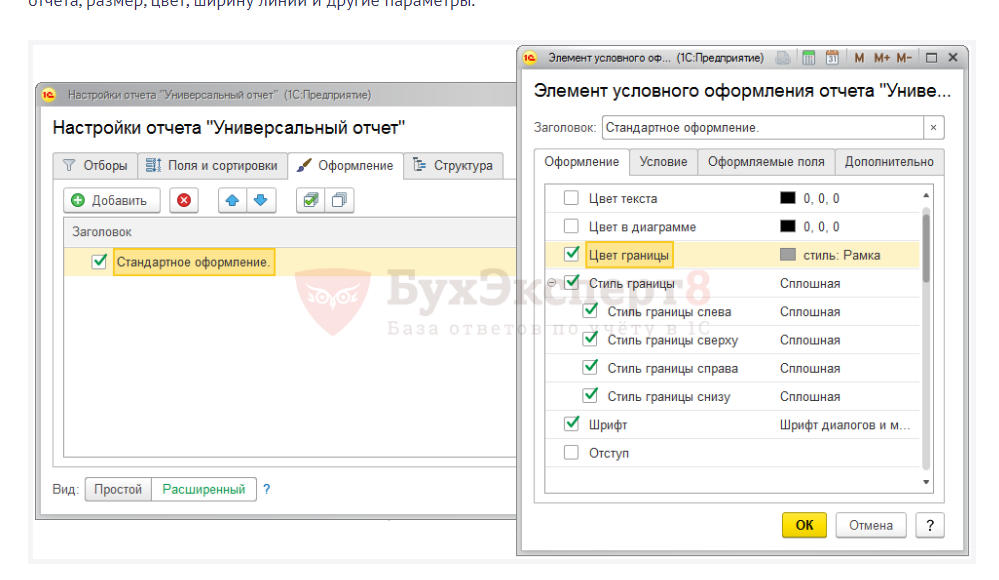Select the Отступ property name
This screenshot has height=580, width=999.
tap(608, 453)
